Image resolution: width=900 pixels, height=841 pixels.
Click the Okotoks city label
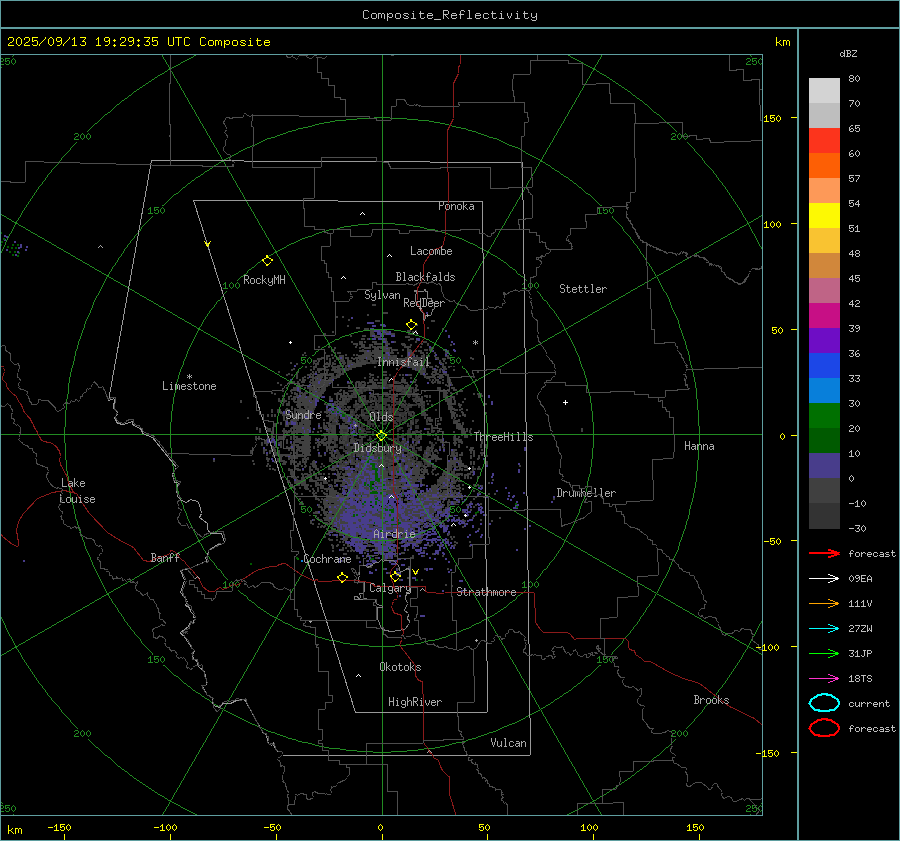point(400,667)
